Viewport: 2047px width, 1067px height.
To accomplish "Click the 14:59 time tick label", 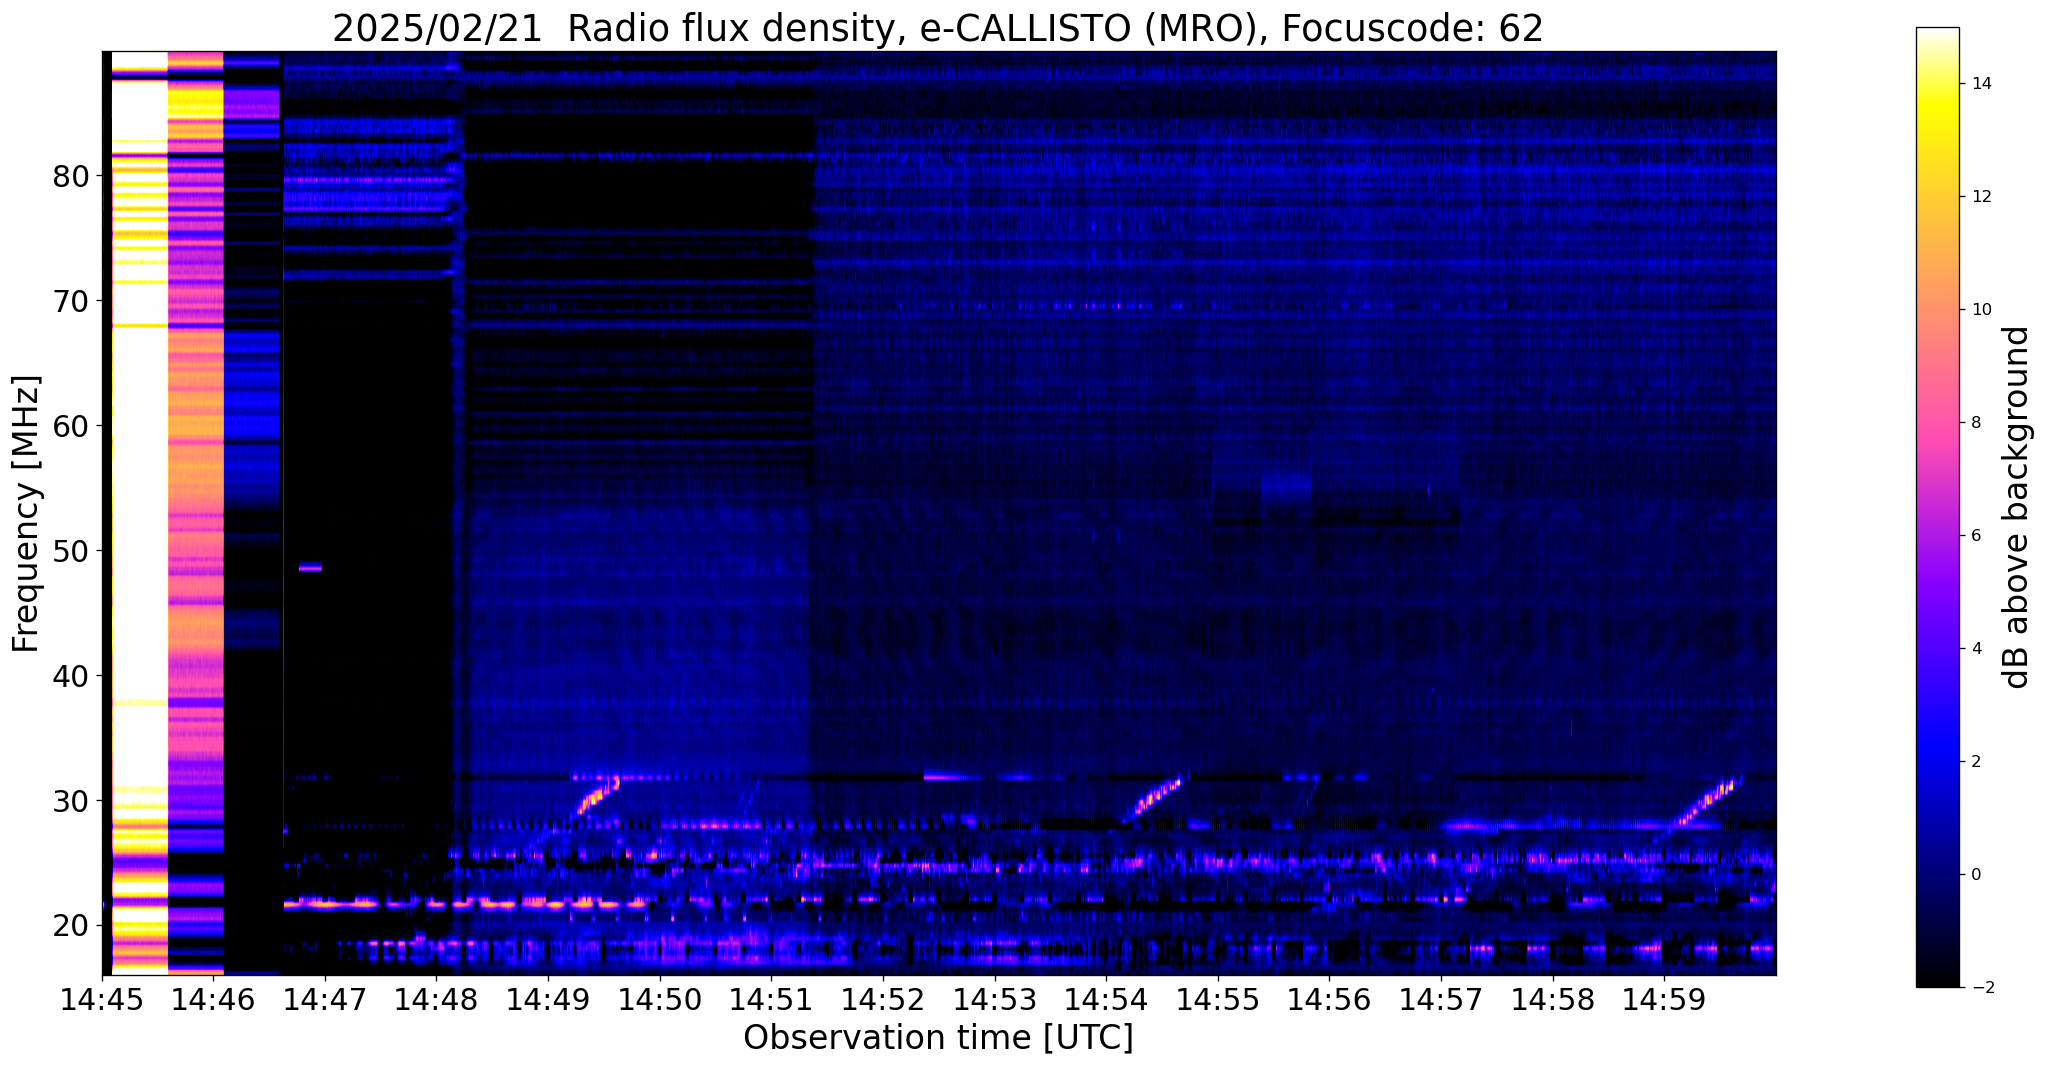I will click(1663, 1000).
